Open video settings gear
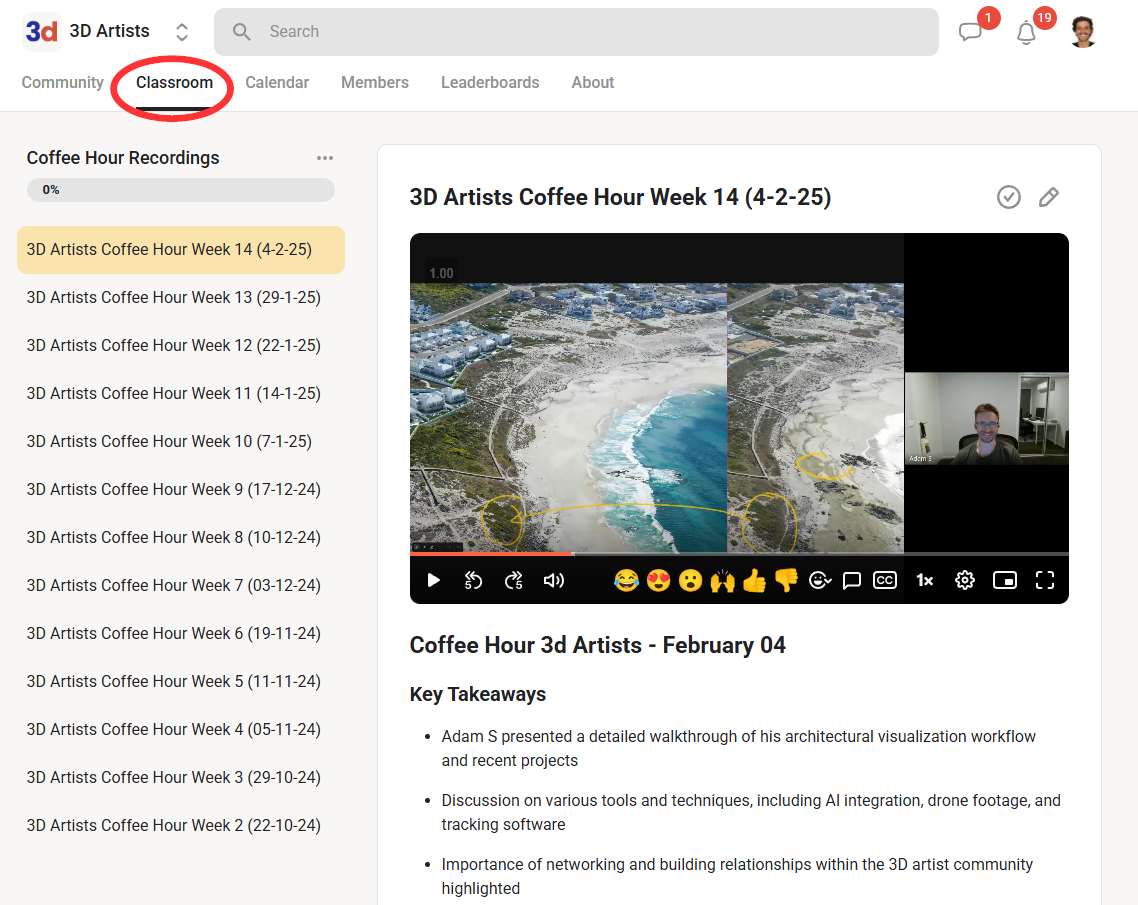Viewport: 1138px width, 905px height. [x=964, y=580]
